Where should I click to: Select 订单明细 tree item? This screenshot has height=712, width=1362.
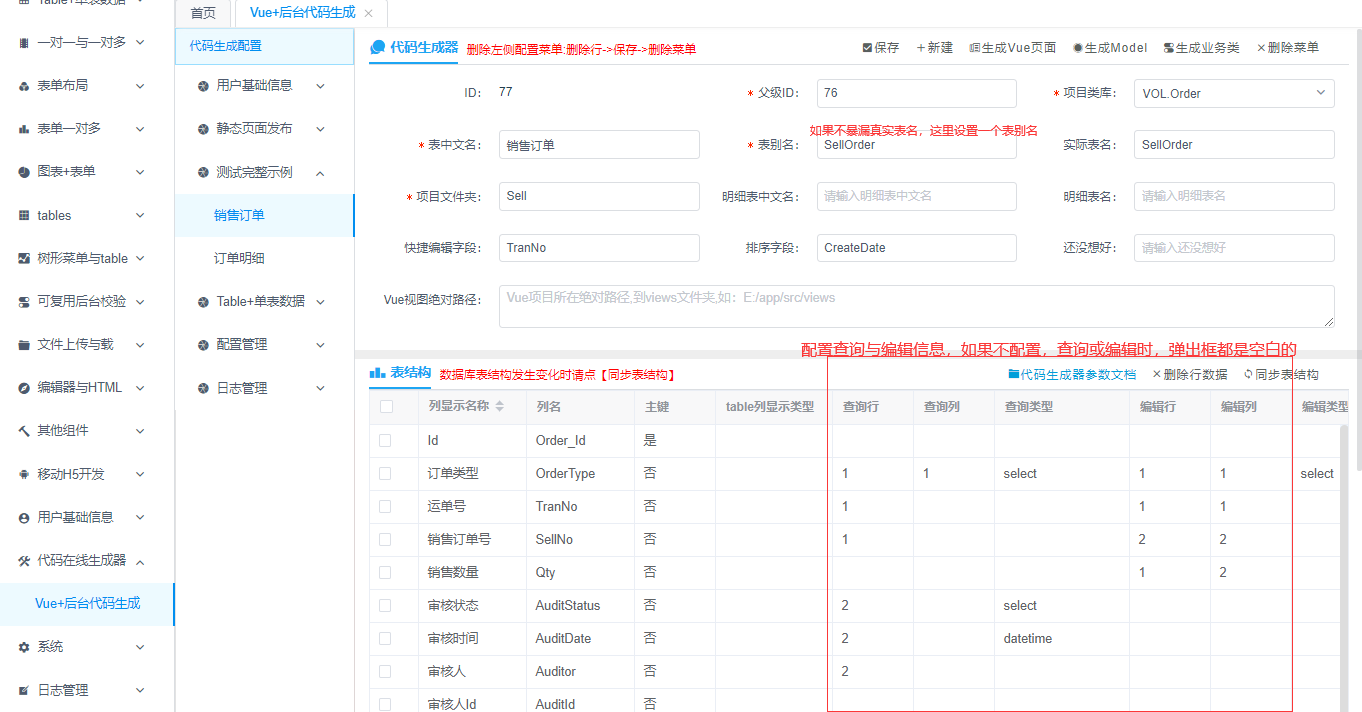click(x=264, y=258)
